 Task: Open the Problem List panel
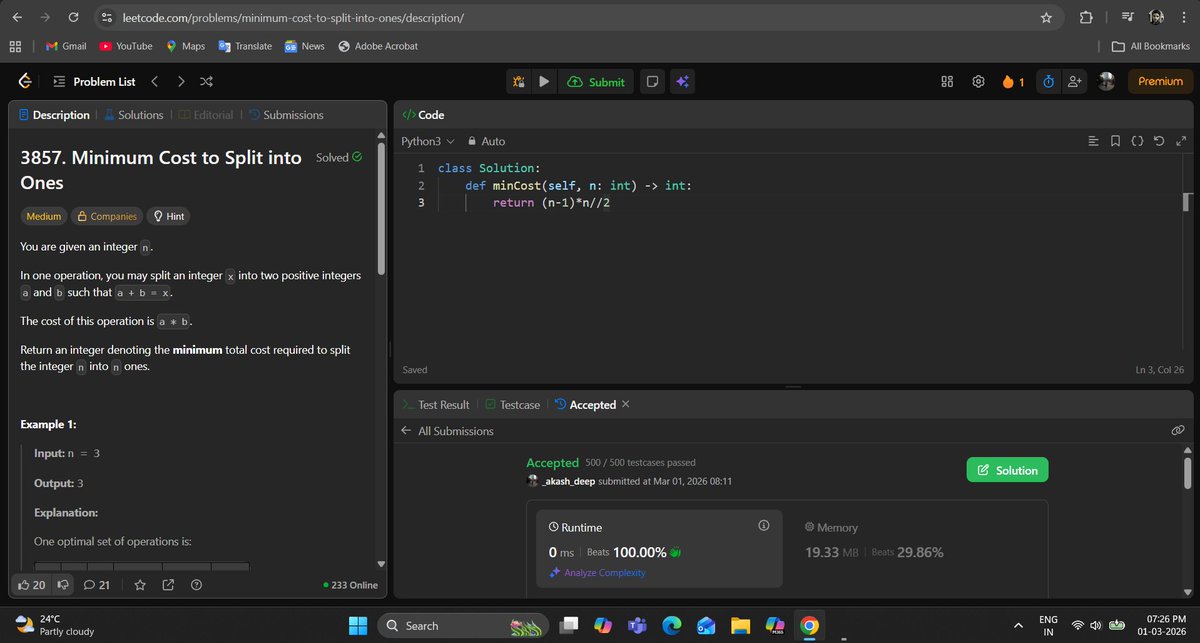click(94, 82)
